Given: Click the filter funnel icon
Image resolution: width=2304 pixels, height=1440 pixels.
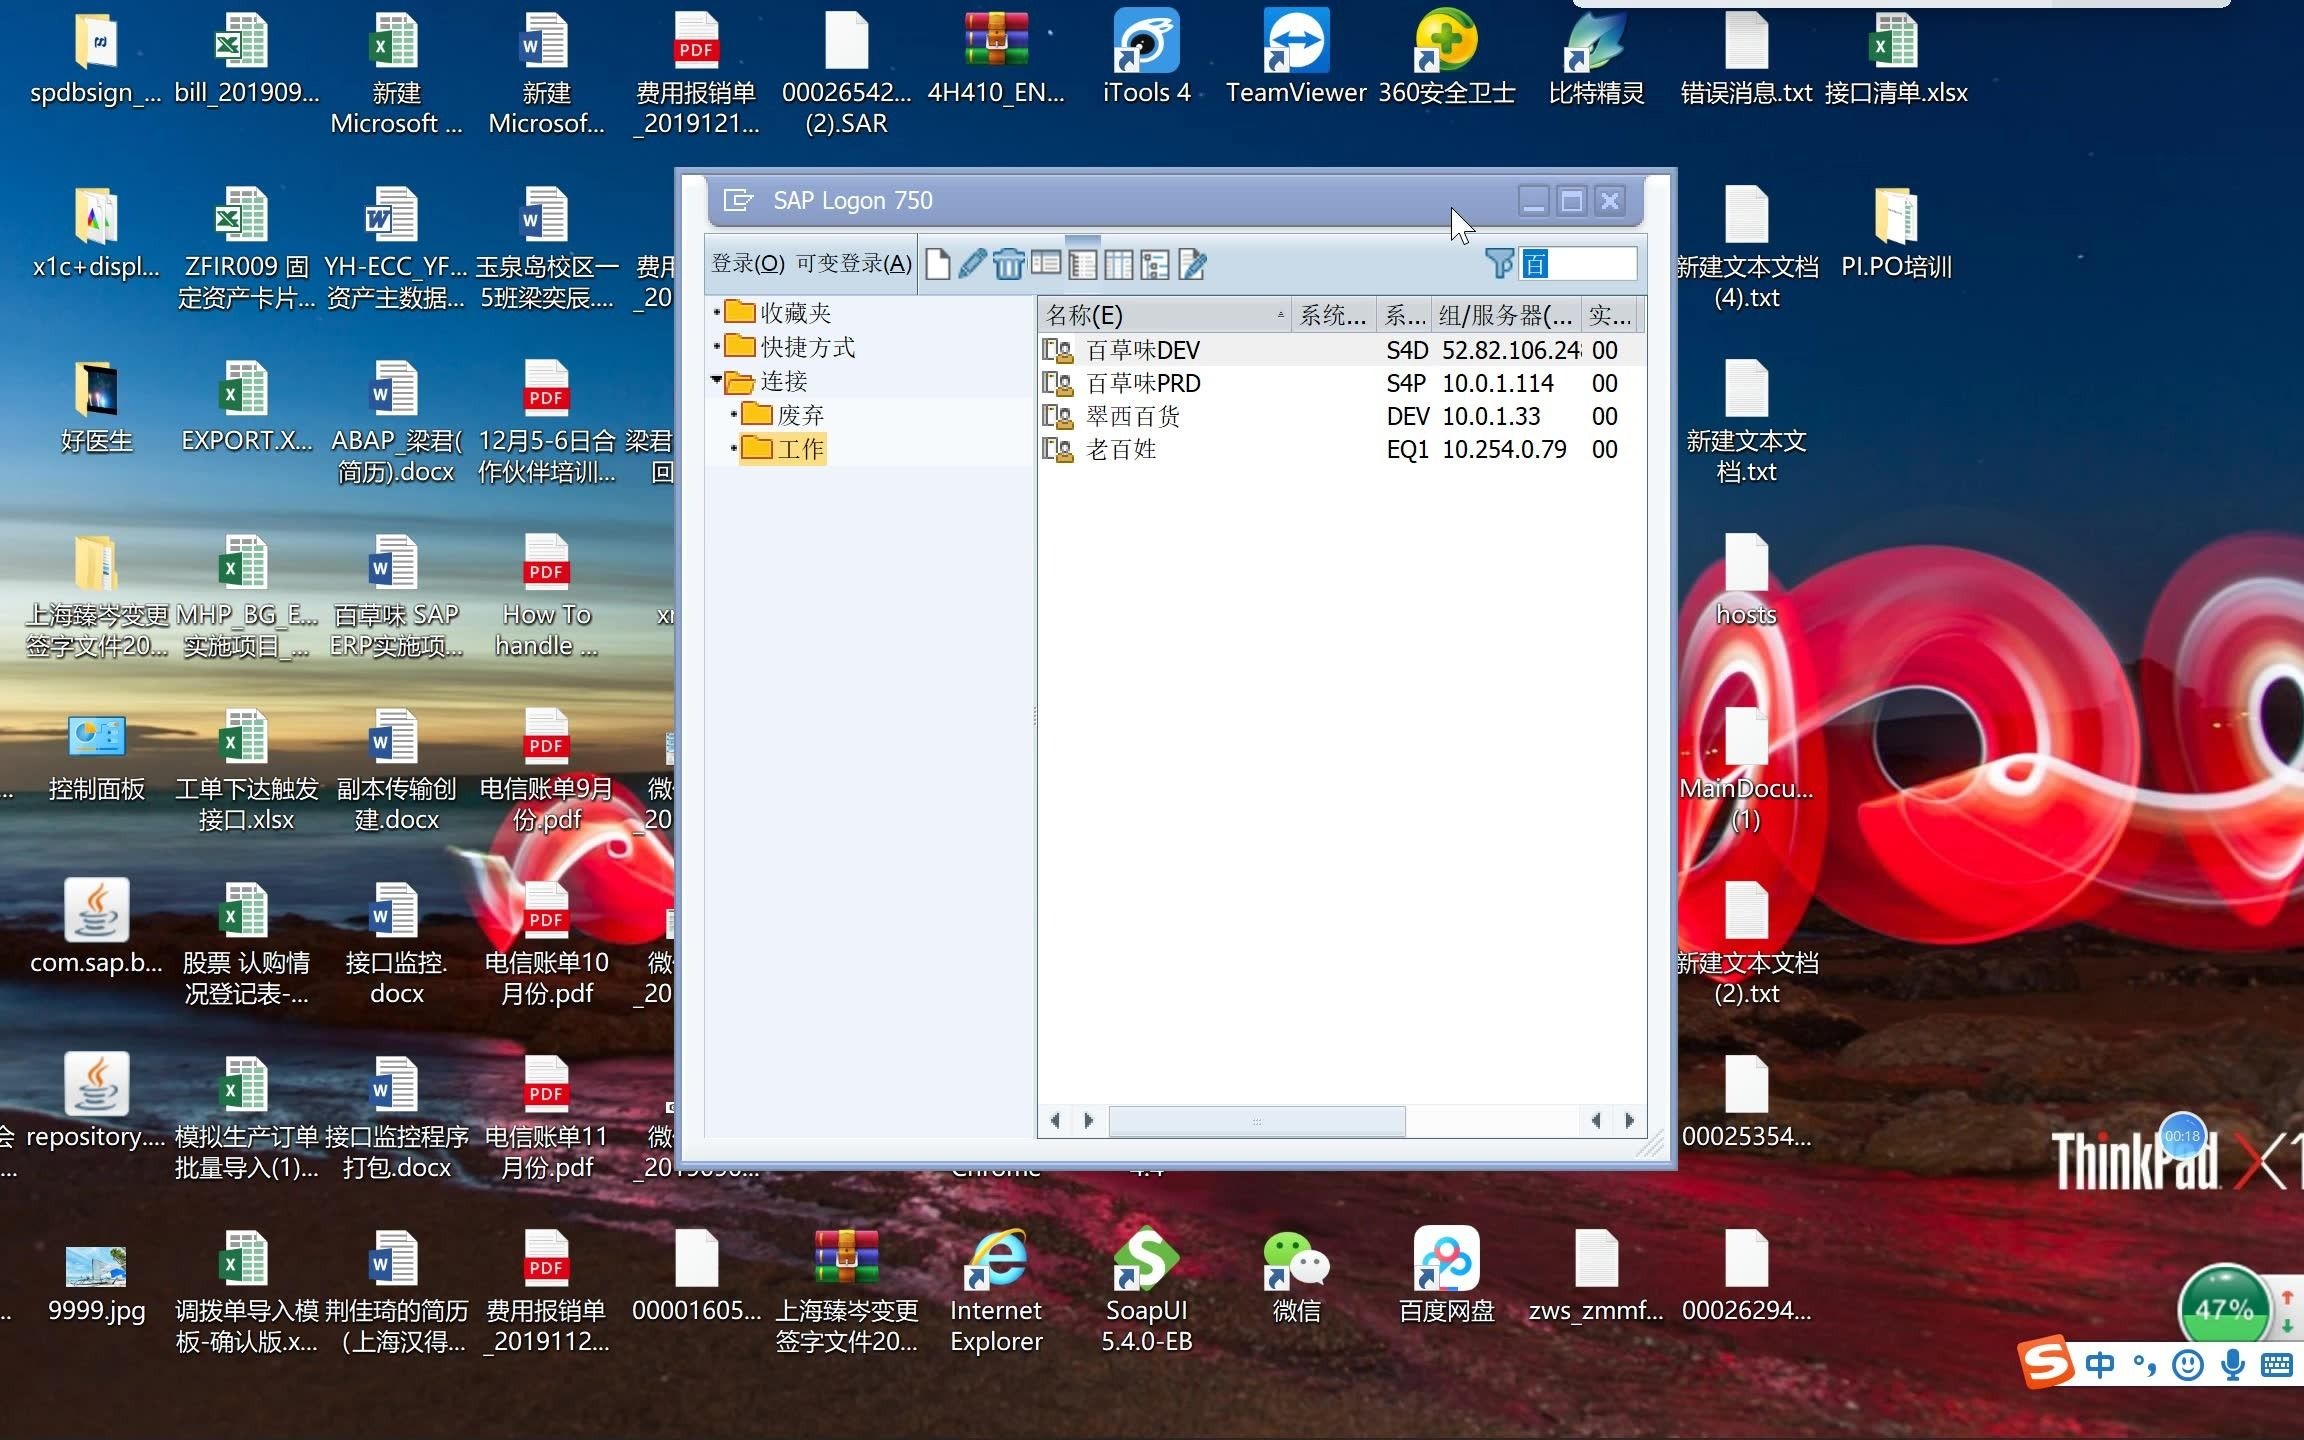Looking at the screenshot, I should [x=1499, y=263].
